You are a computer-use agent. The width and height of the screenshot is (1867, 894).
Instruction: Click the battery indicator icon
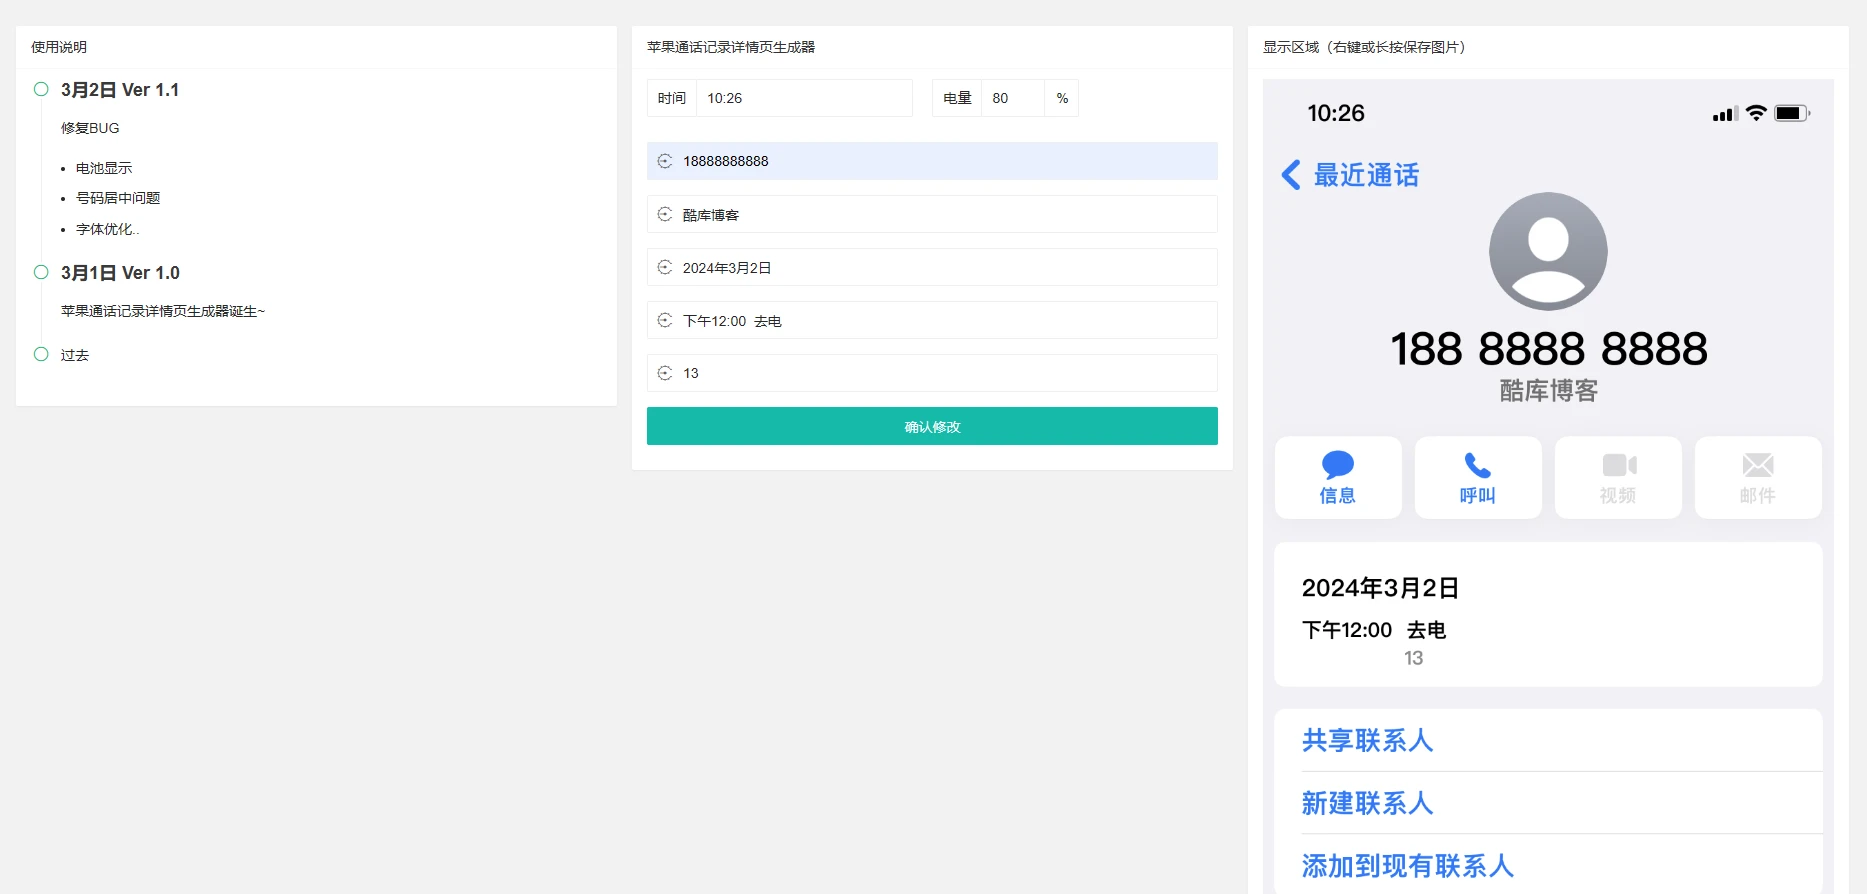click(1792, 113)
